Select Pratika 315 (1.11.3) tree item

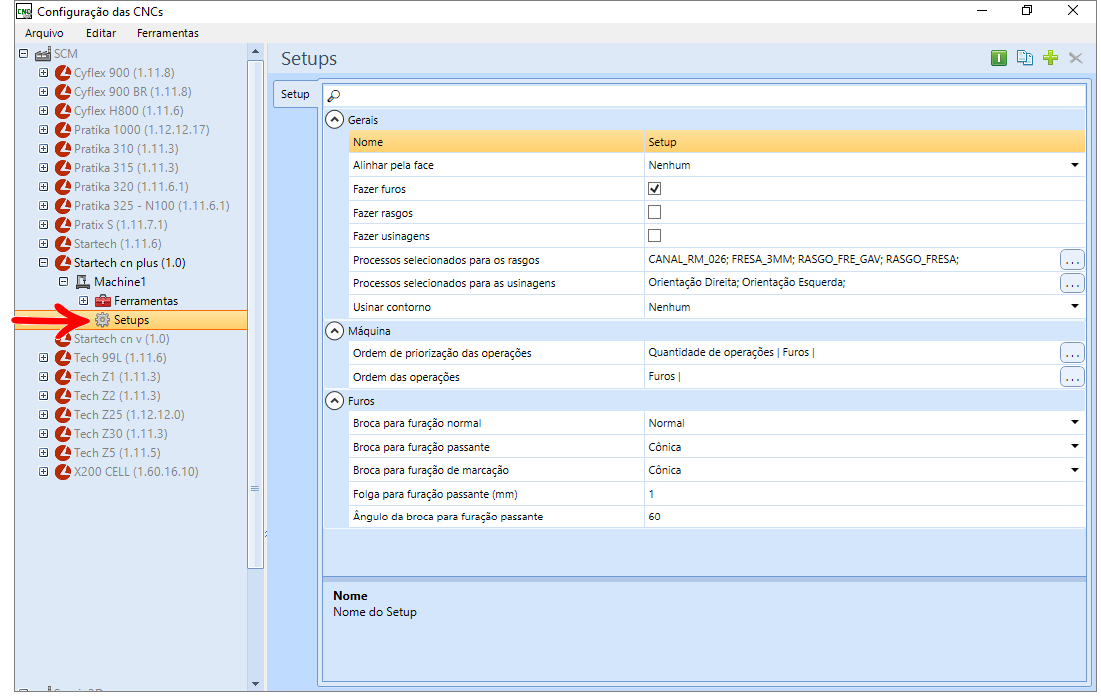(x=126, y=168)
